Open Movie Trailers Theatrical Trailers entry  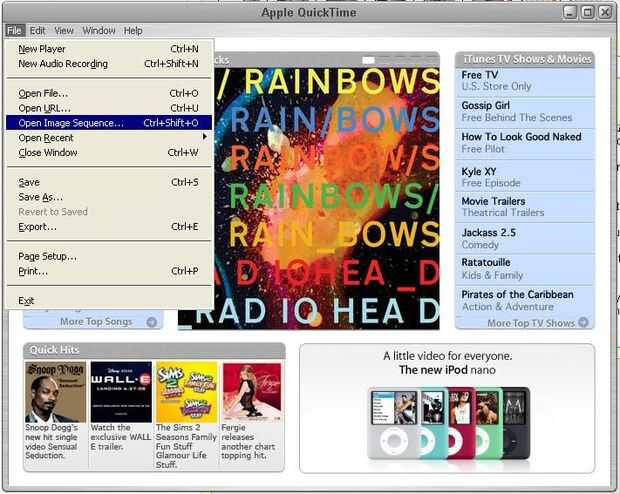[525, 207]
